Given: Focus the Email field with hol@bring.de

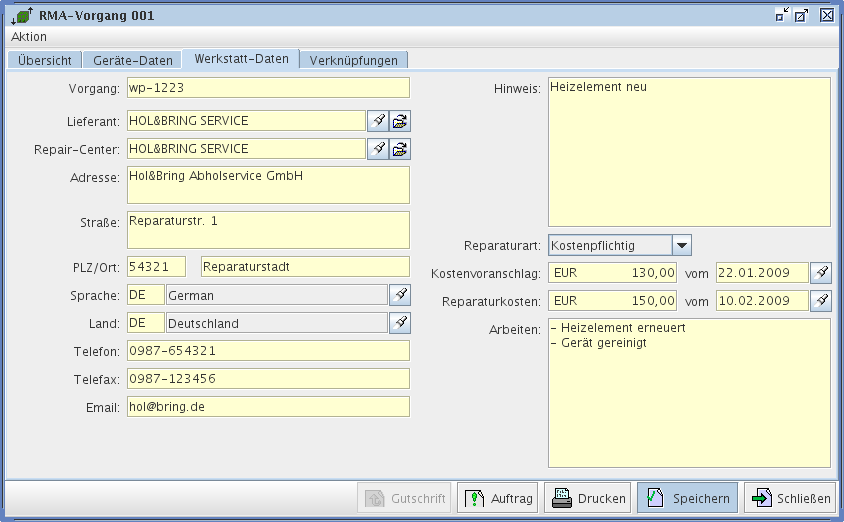Looking at the screenshot, I should 268,407.
